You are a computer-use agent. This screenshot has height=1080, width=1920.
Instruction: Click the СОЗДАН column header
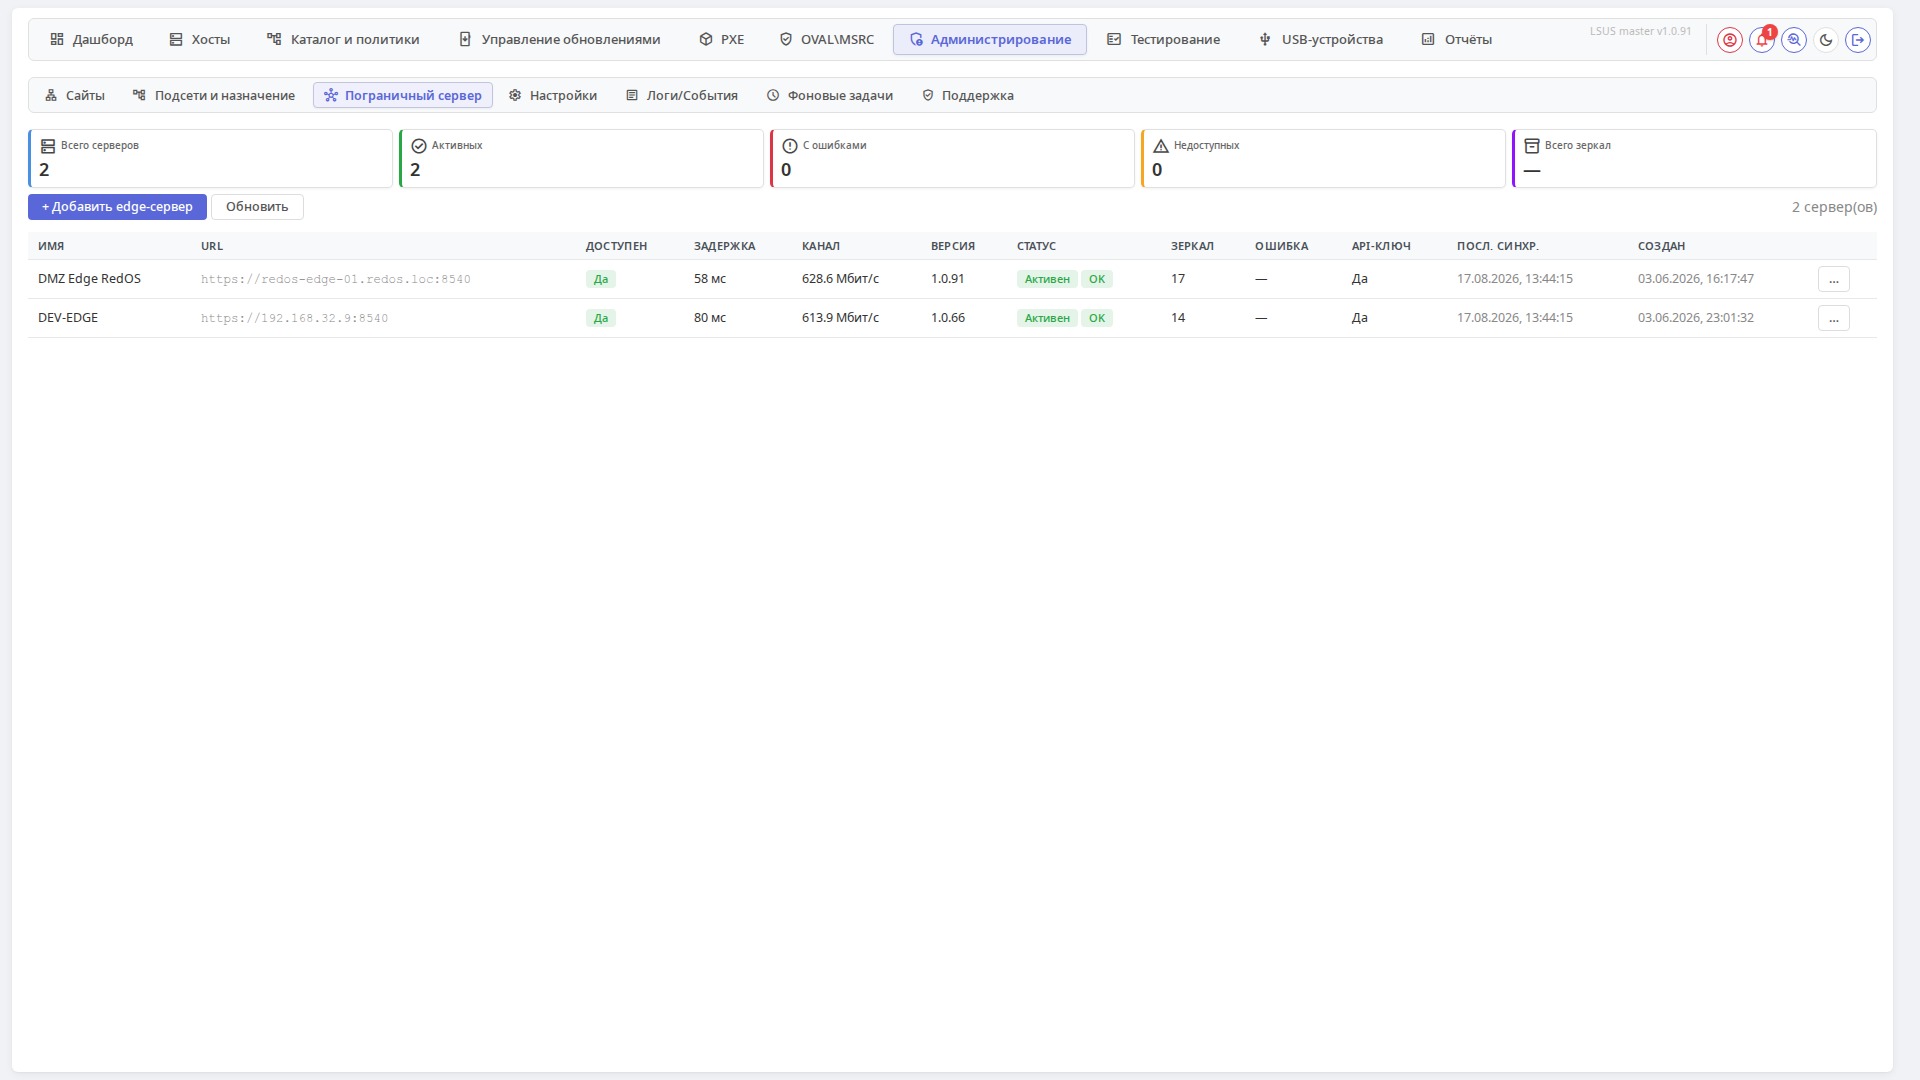click(1661, 246)
